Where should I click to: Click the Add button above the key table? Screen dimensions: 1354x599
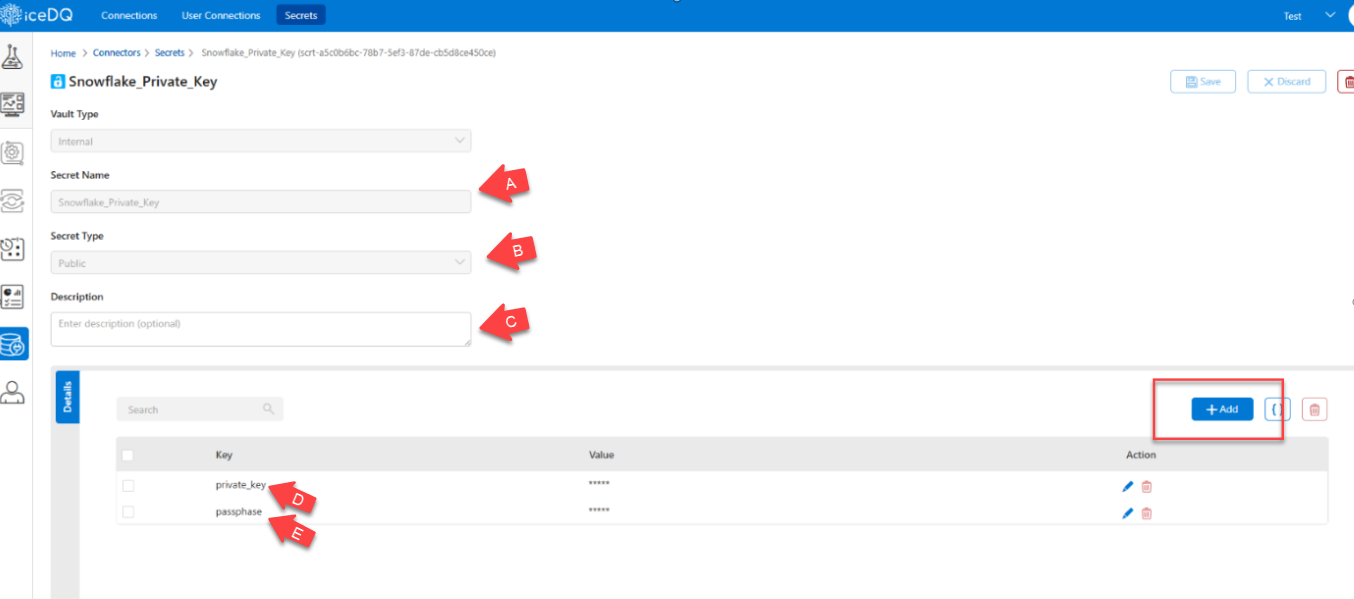pyautogui.click(x=1222, y=409)
